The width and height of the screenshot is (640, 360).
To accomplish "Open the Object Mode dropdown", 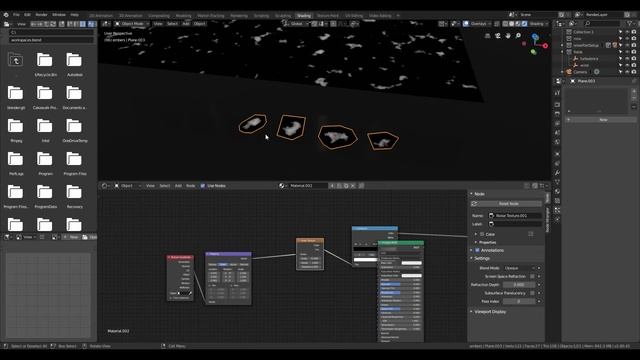I will (131, 24).
